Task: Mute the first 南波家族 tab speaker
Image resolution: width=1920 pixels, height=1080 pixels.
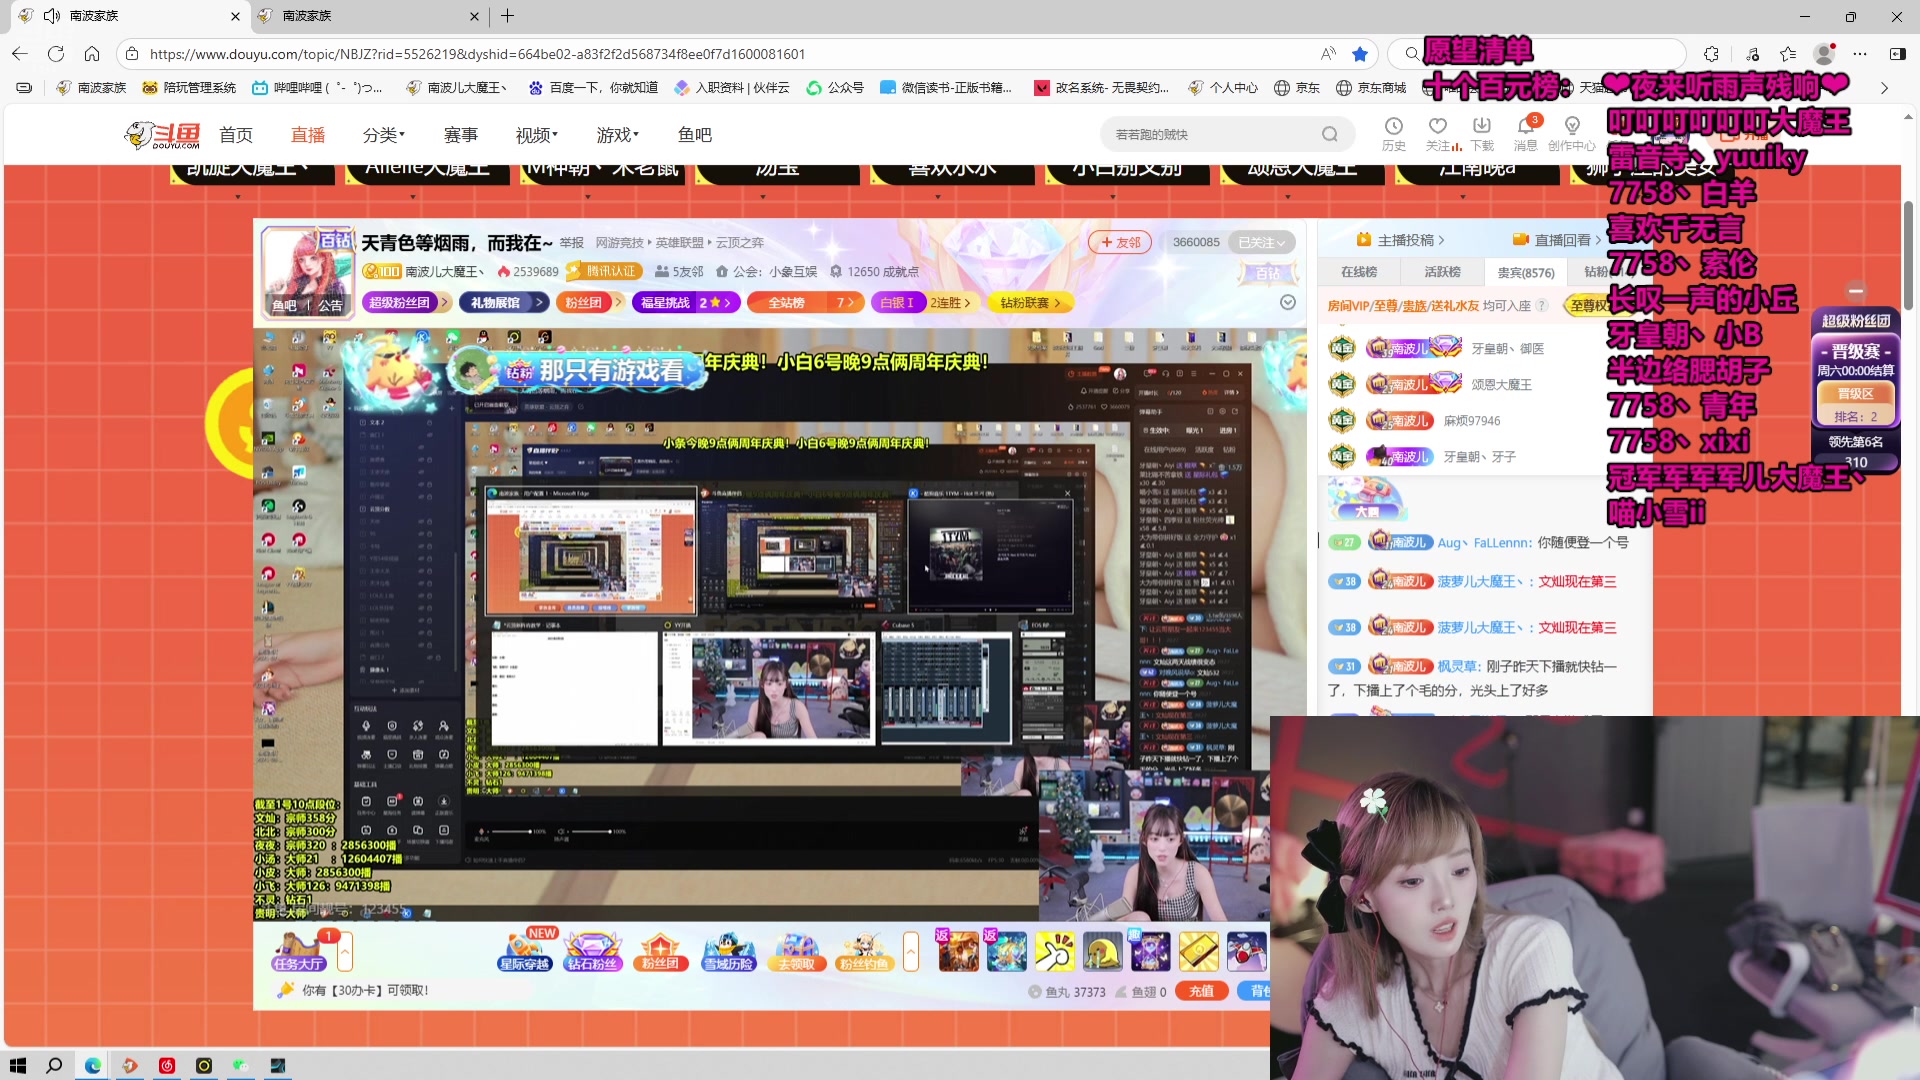Action: 52,16
